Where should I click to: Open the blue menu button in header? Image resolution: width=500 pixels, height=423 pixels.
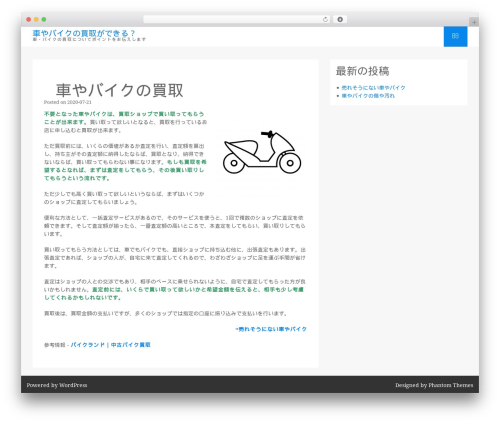click(455, 36)
